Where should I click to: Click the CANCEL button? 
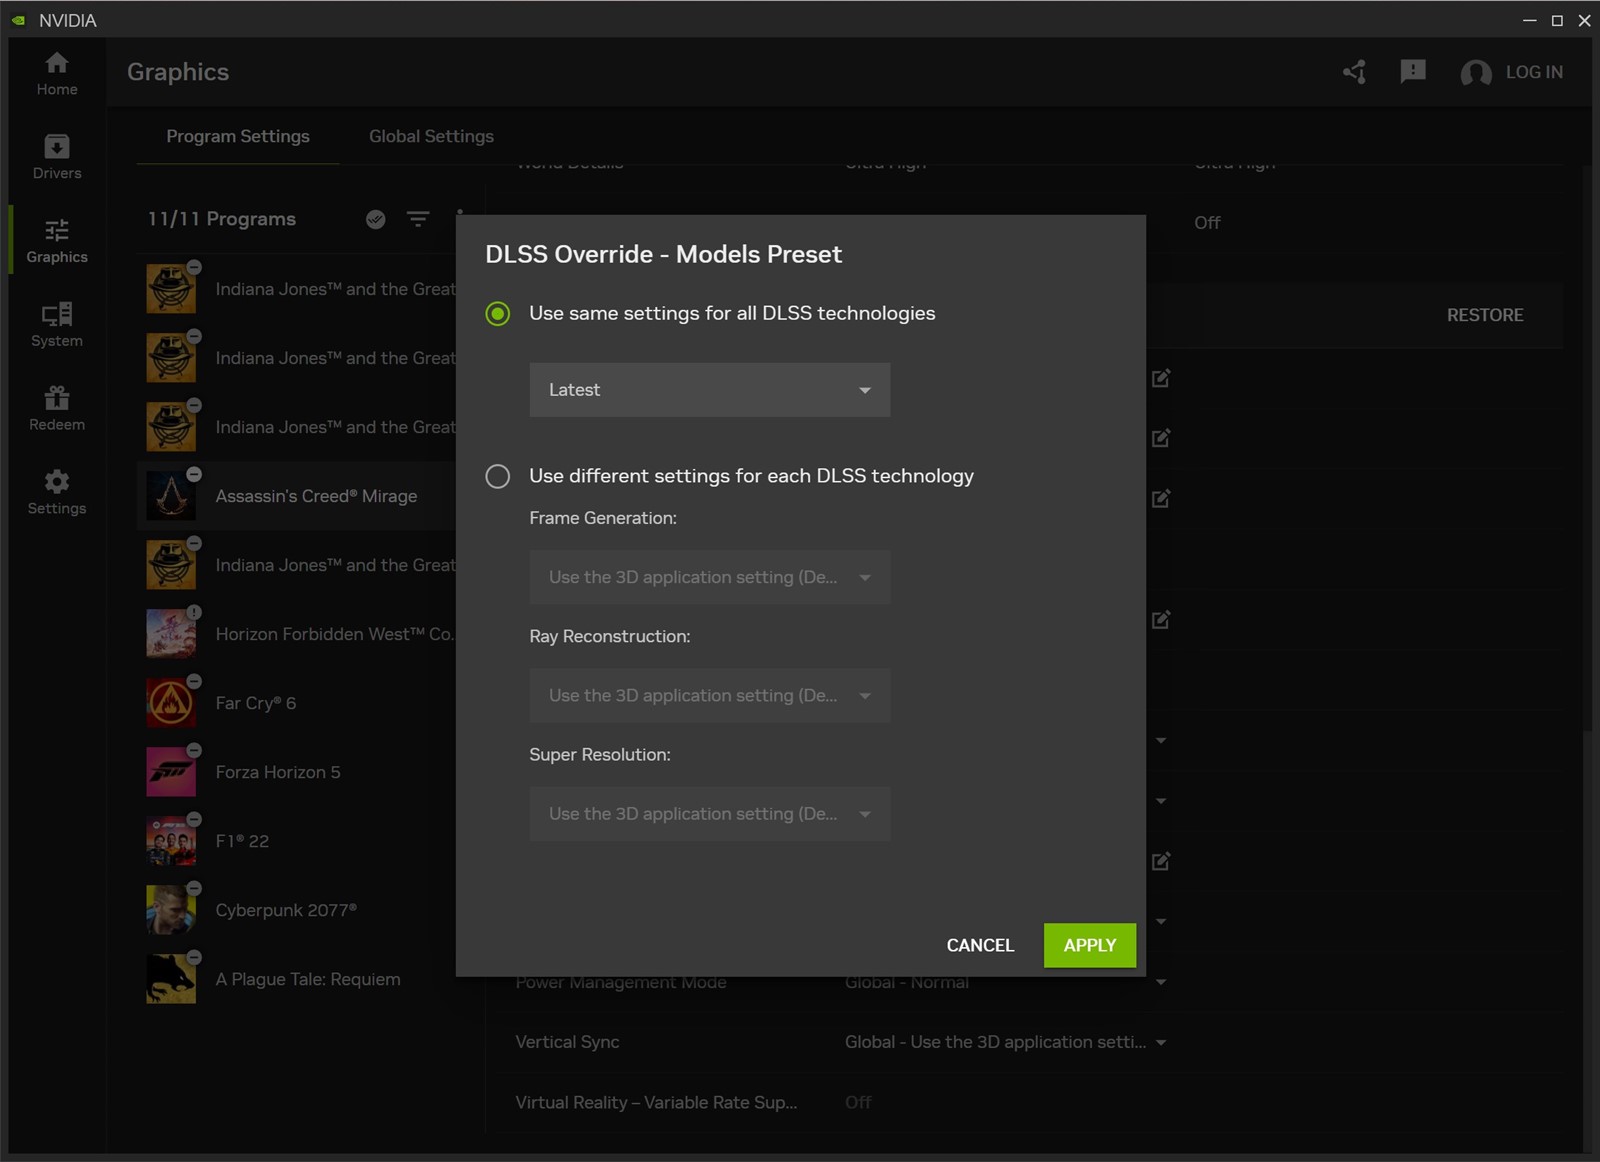click(x=980, y=945)
